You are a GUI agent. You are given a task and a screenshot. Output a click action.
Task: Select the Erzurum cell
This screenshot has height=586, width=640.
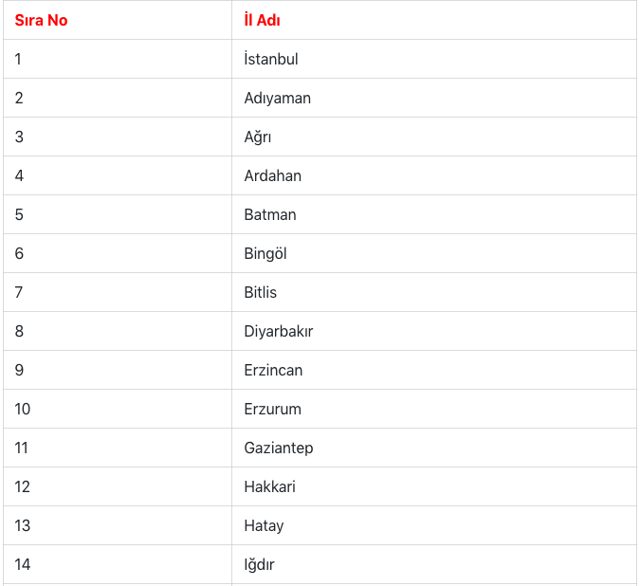tap(272, 409)
